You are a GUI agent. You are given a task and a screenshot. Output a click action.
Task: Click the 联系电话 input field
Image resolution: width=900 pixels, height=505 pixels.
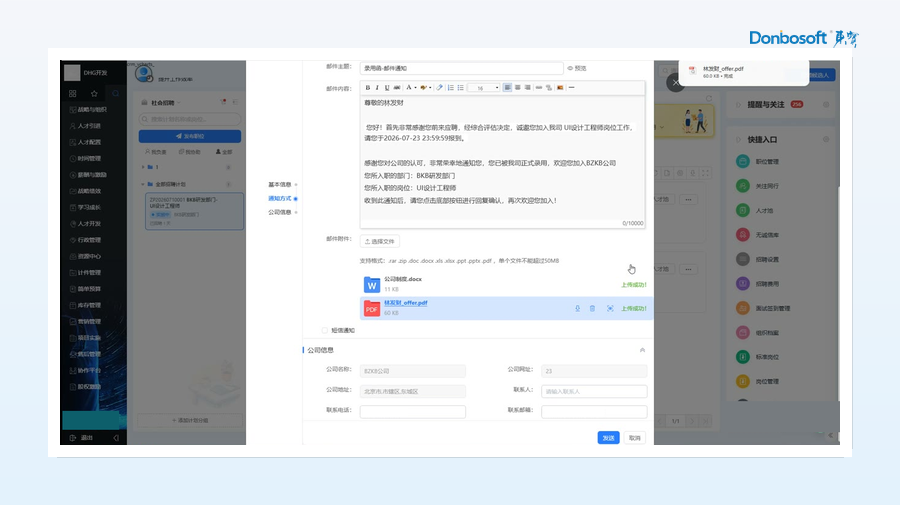[x=413, y=411]
